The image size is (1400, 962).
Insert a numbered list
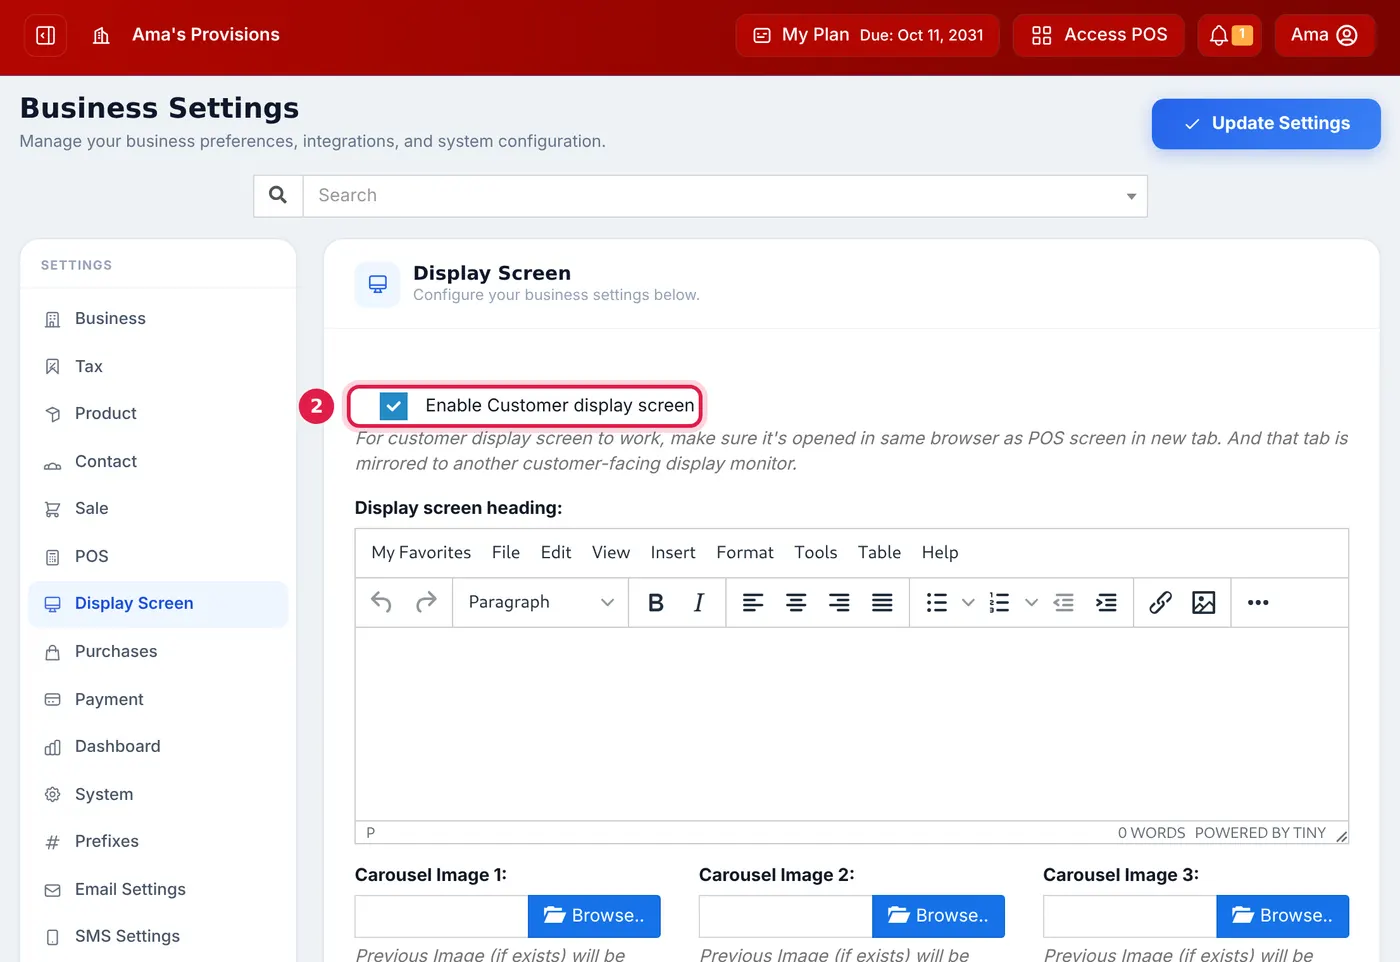pyautogui.click(x=1000, y=602)
